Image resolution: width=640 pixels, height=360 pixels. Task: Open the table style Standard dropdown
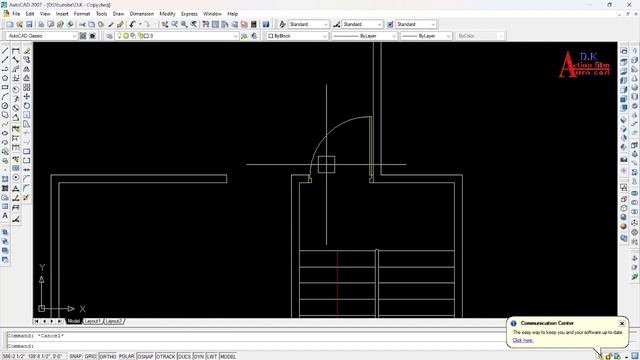(x=416, y=24)
